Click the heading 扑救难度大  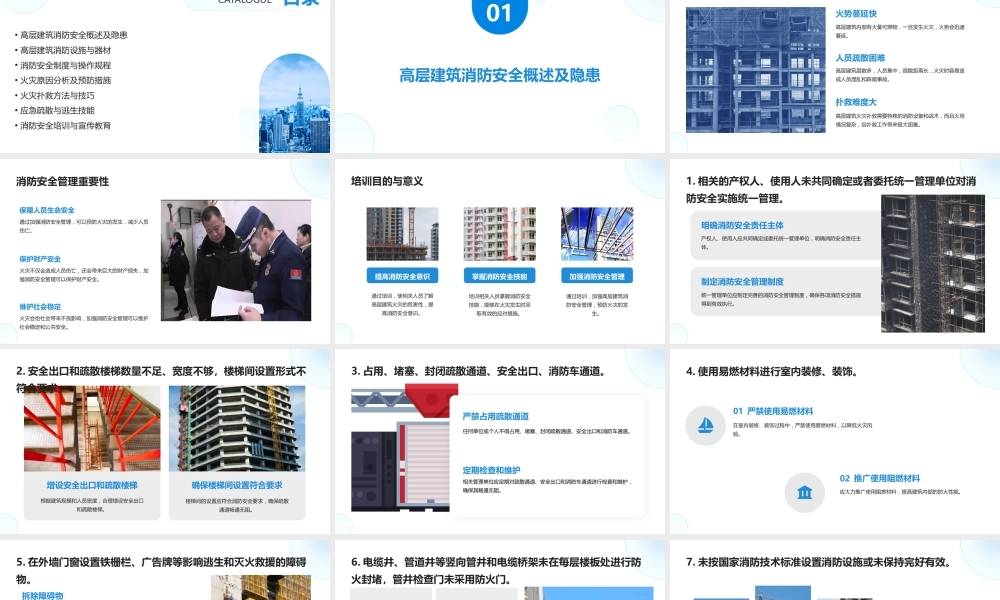click(x=856, y=102)
